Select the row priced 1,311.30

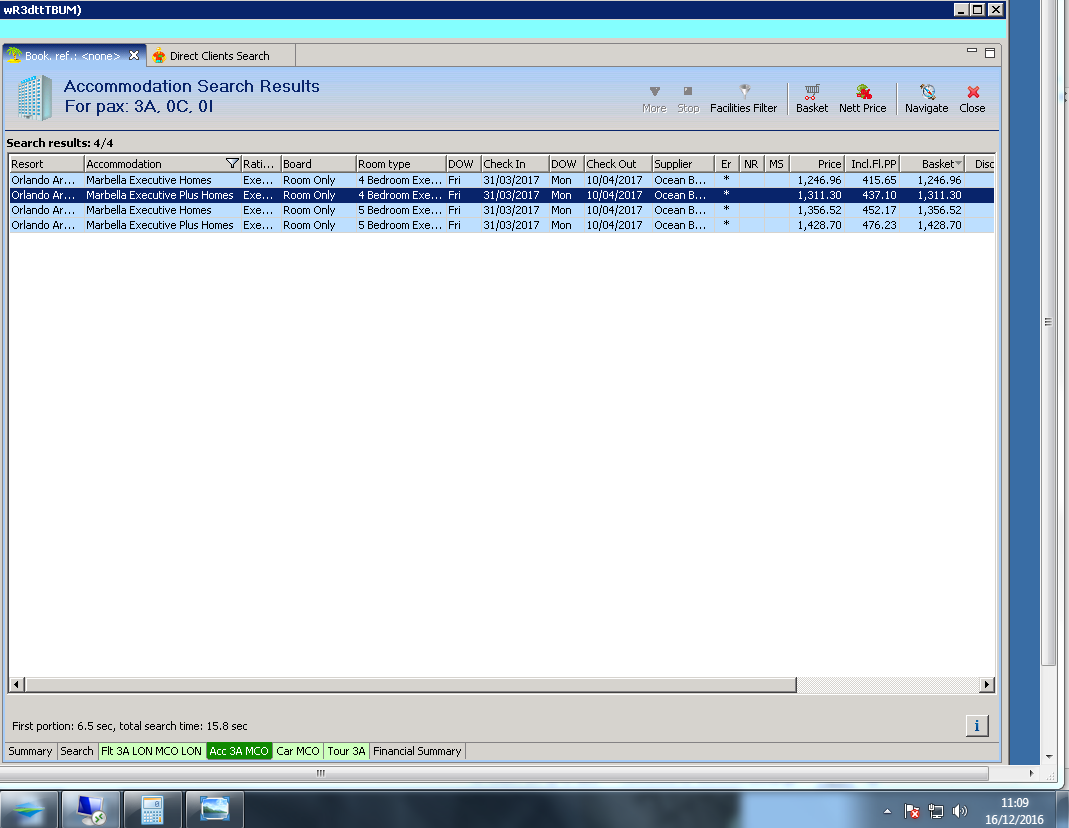(x=501, y=195)
